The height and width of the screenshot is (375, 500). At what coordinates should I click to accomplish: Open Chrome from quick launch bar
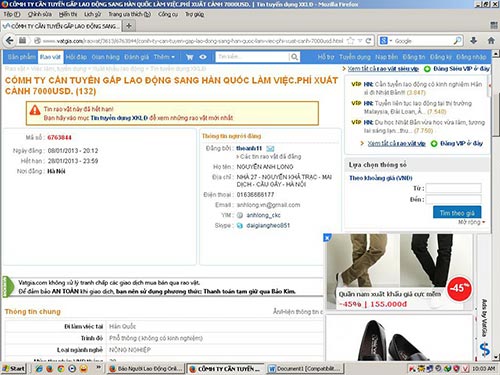tap(61, 369)
